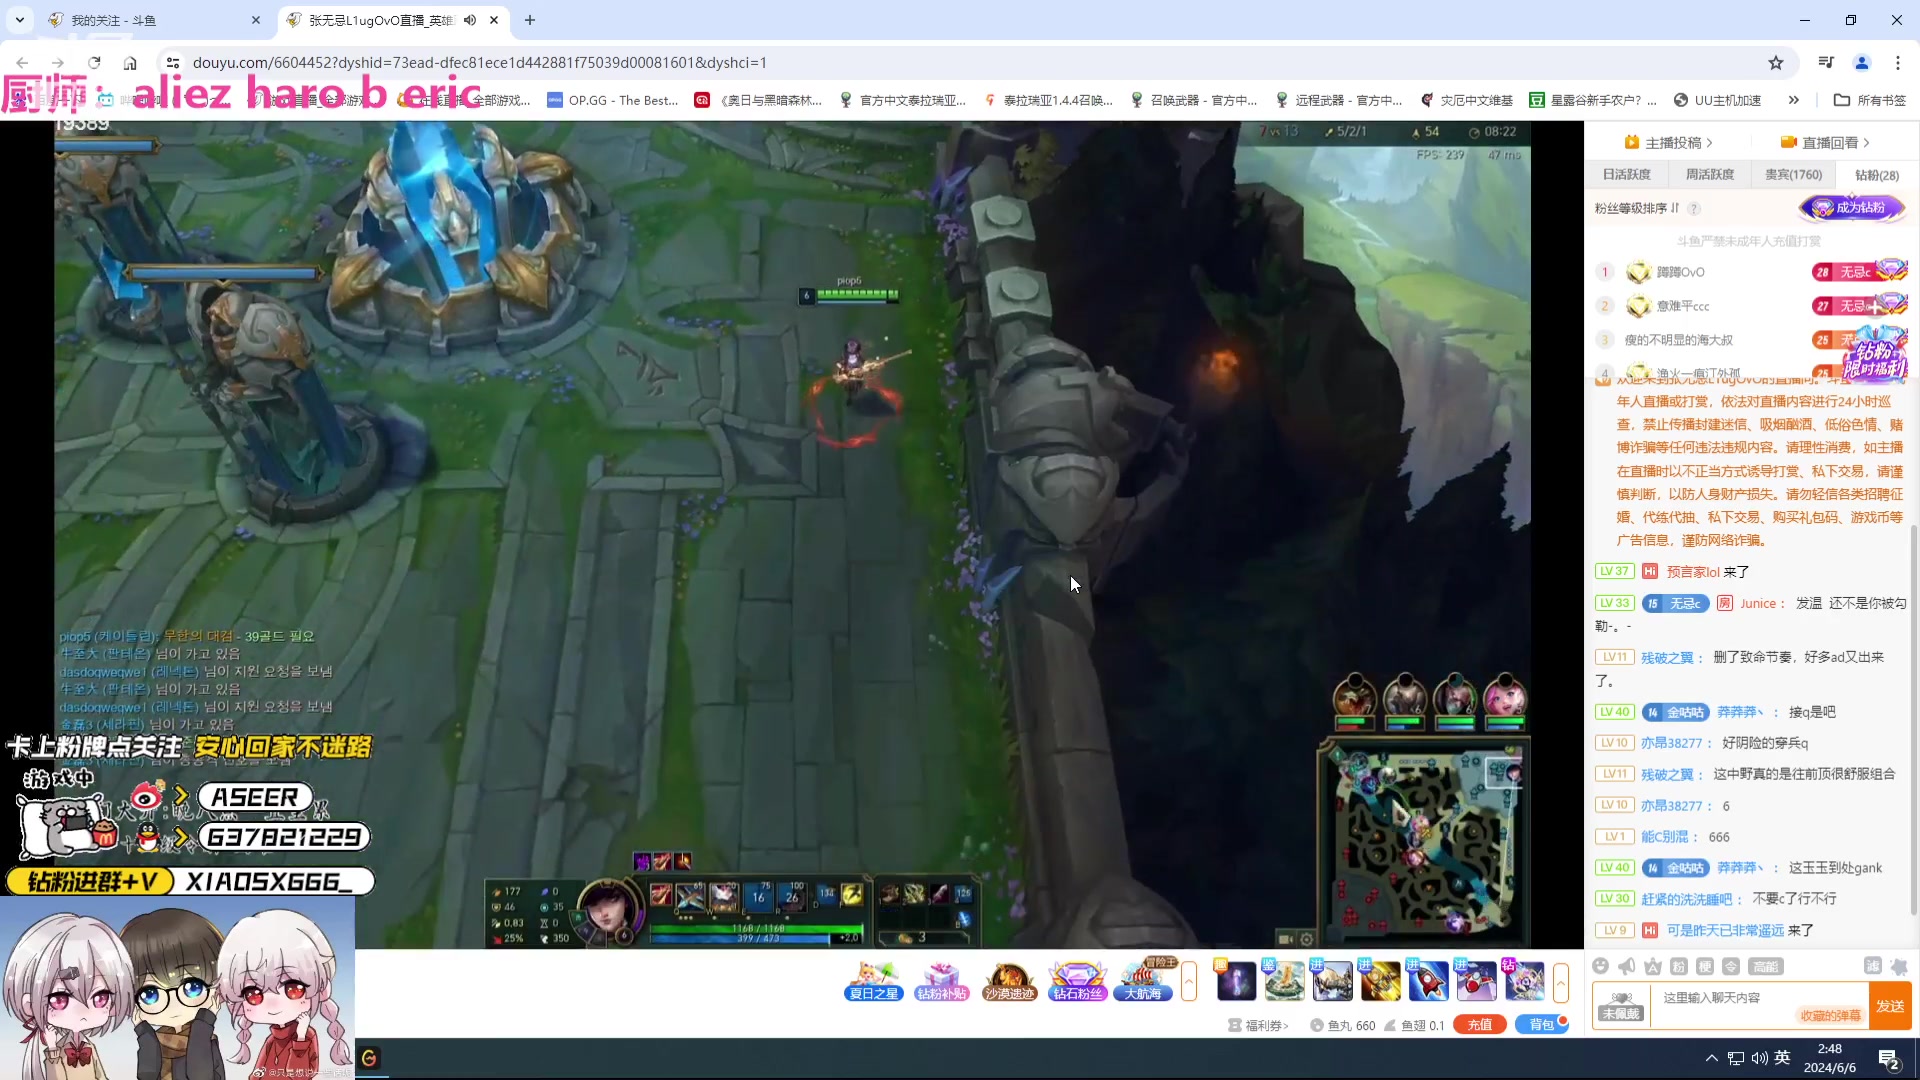Screen dimensions: 1920x1080
Task: Open the taskbar volume control
Action: [1759, 1058]
